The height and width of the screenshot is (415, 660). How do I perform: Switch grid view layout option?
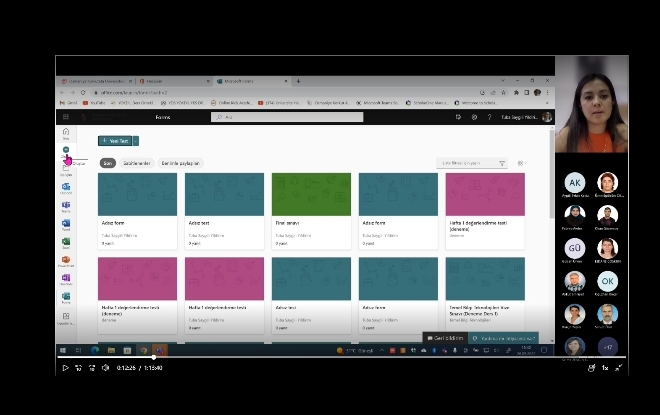[x=521, y=163]
